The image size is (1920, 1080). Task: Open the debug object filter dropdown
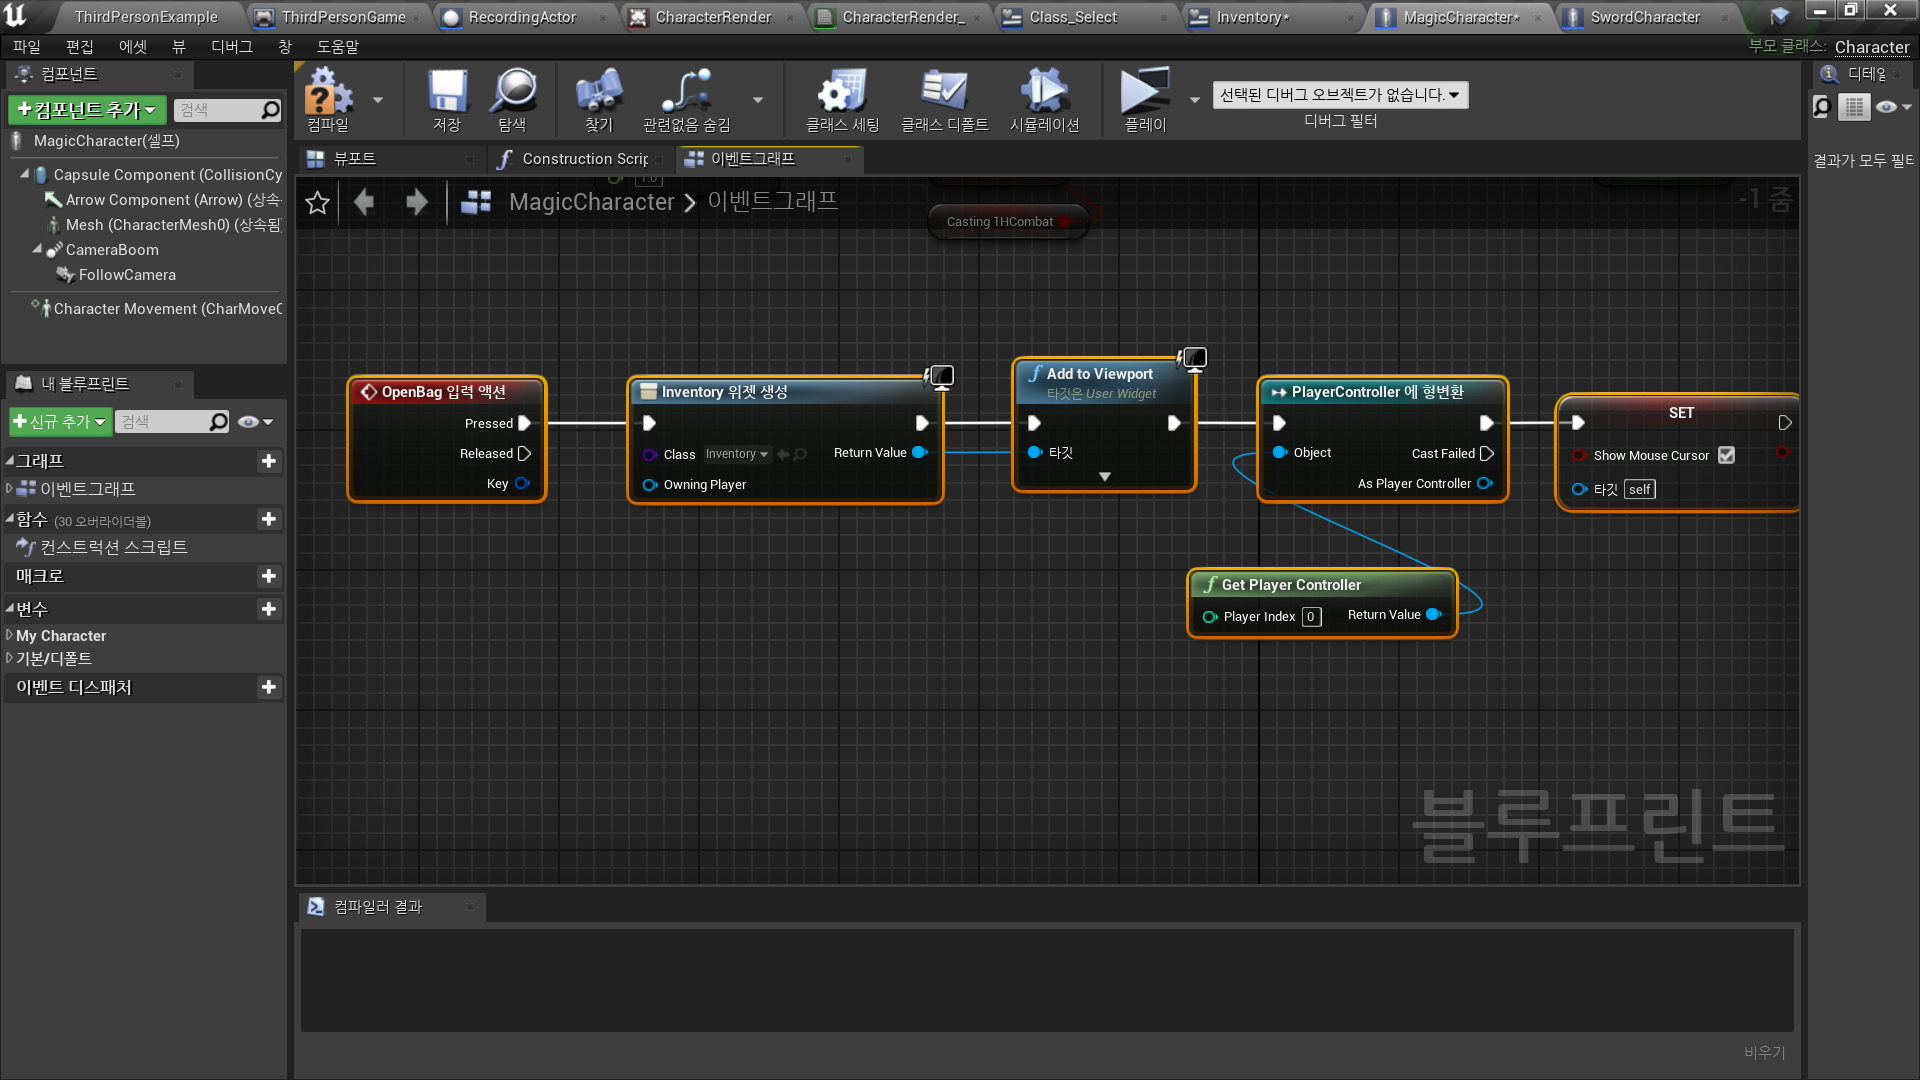point(1340,95)
